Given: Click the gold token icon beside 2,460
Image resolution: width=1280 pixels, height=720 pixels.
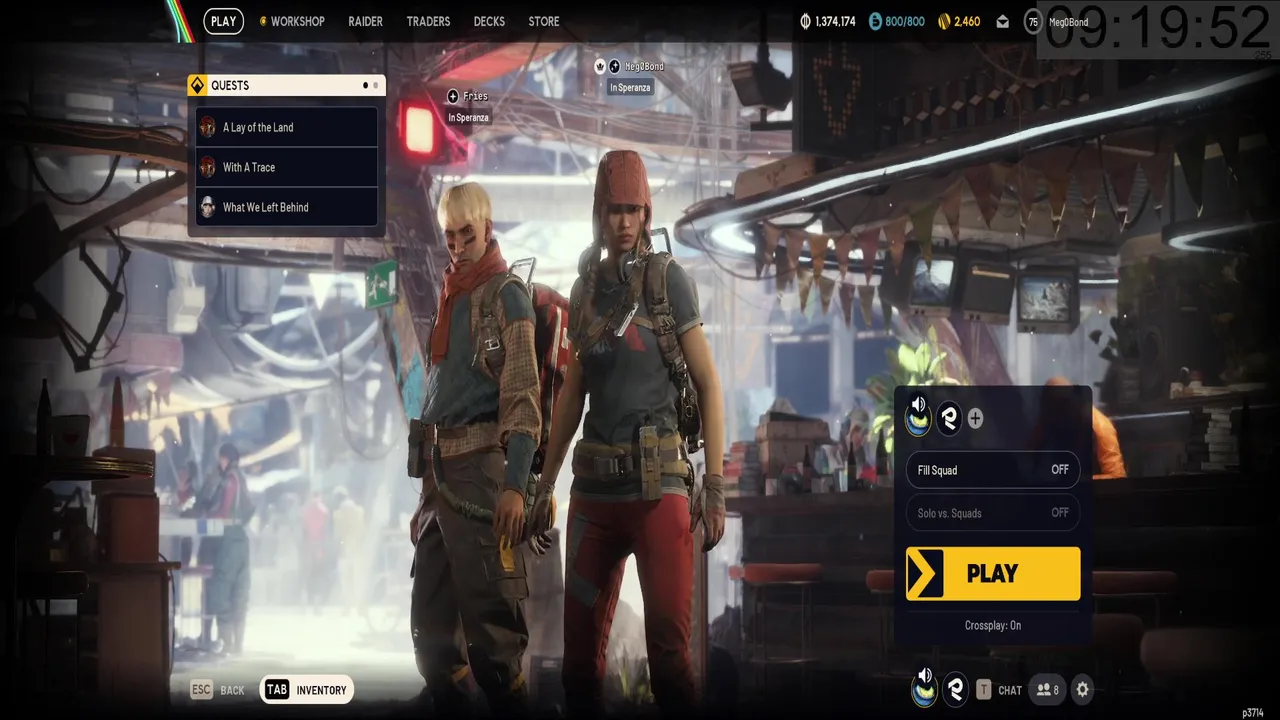Looking at the screenshot, I should (x=943, y=21).
